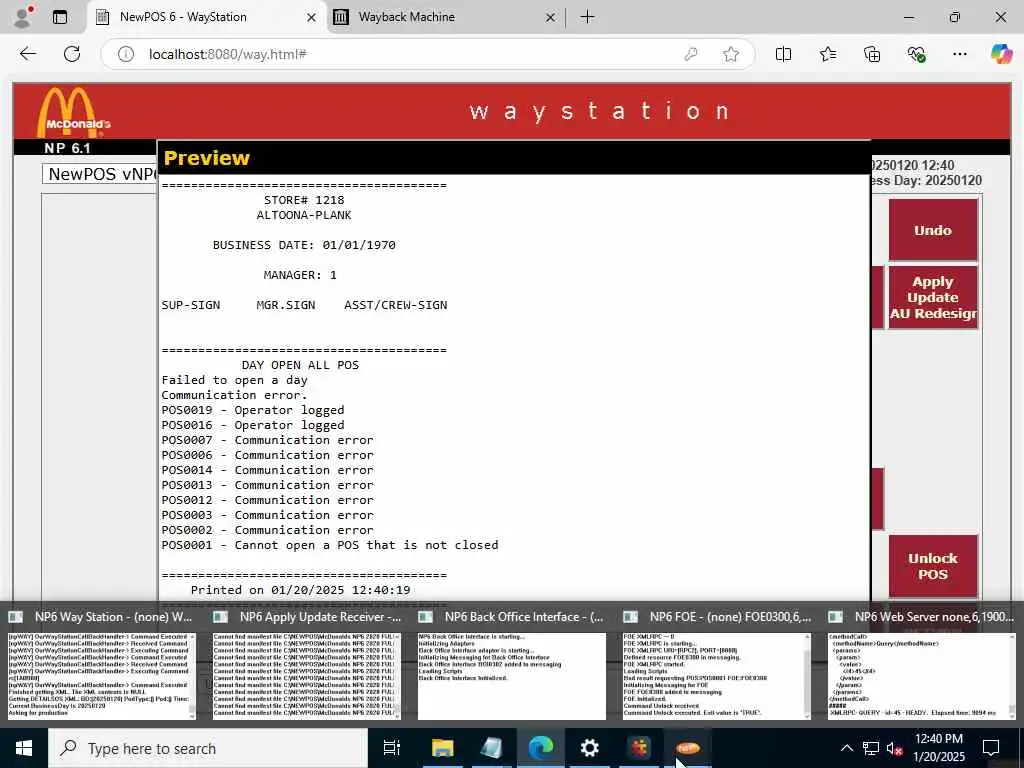The image size is (1024, 768).
Task: Click the 'STORE# 1218' line
Action: point(304,200)
